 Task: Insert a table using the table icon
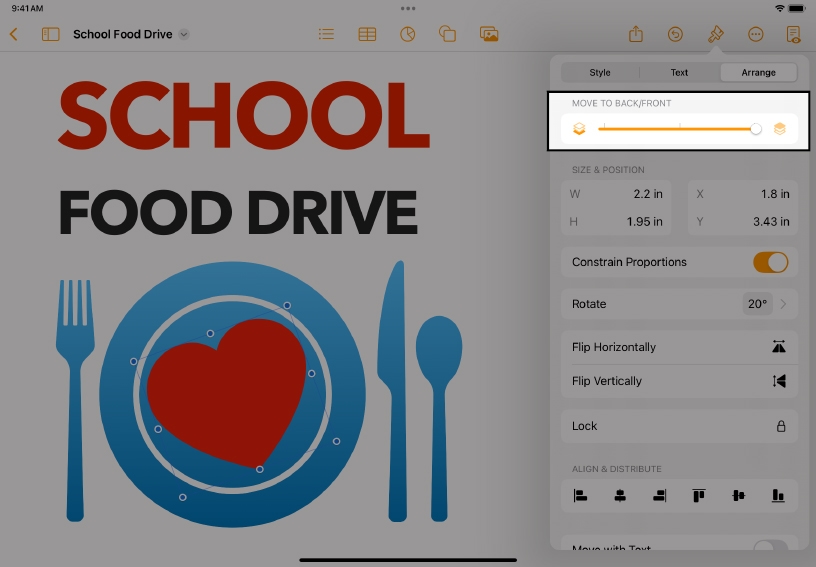(367, 34)
